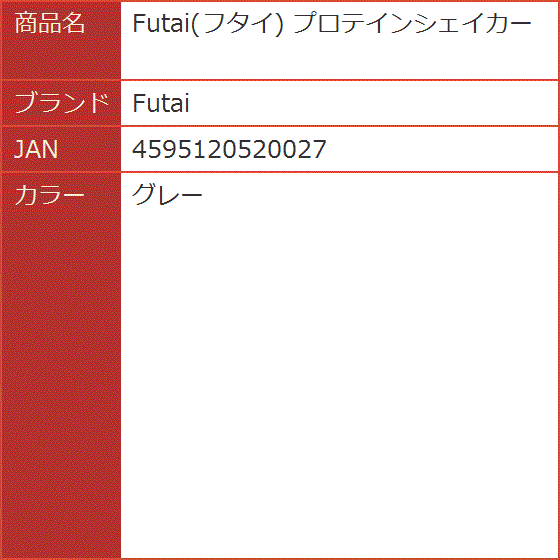Click the 商品名 header cell
Screen dimensions: 560x560
tap(61, 41)
